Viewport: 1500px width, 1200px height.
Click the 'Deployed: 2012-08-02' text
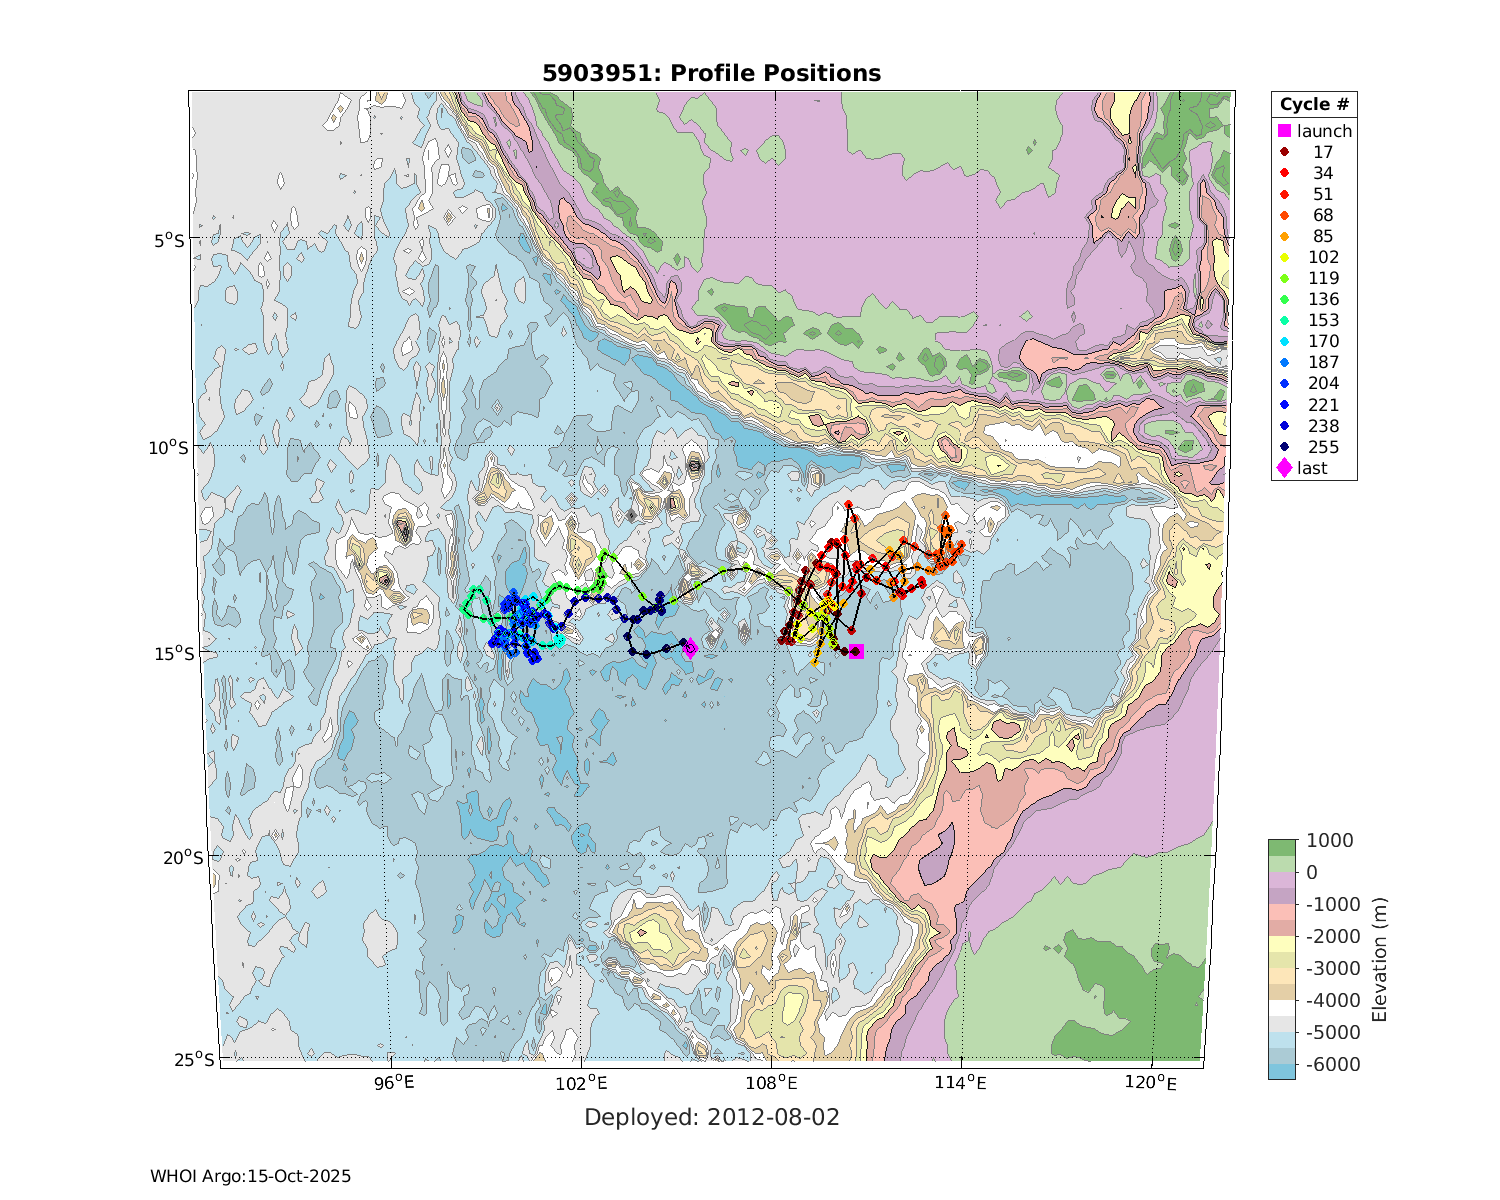pyautogui.click(x=711, y=1117)
